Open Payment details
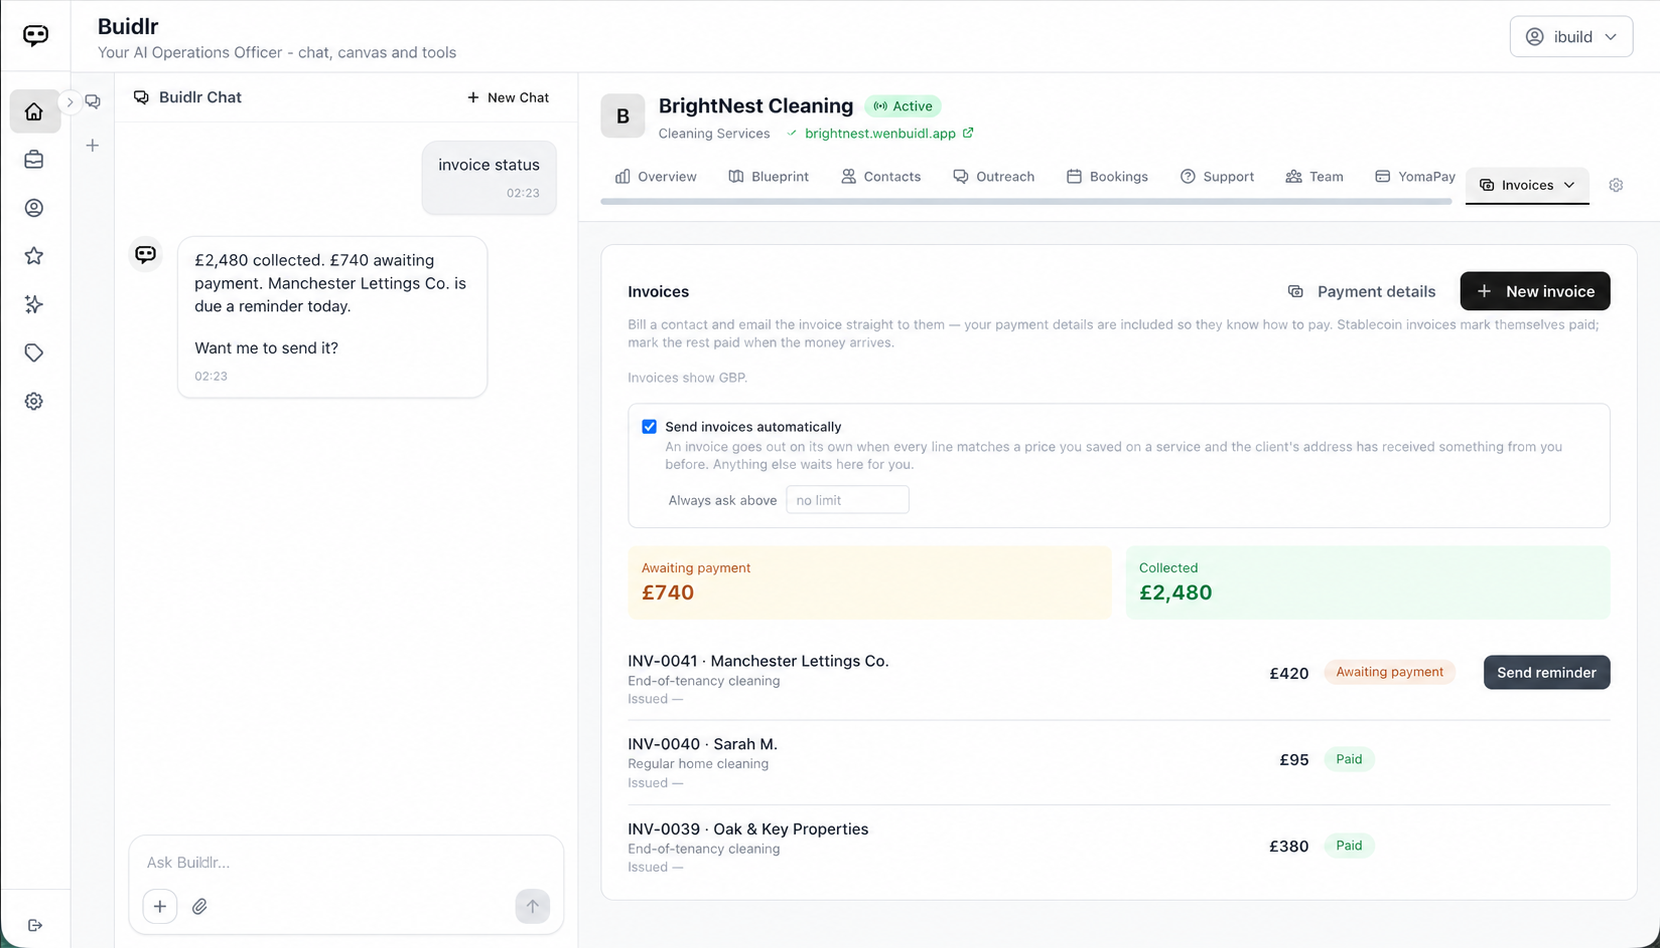This screenshot has height=948, width=1660. point(1361,292)
